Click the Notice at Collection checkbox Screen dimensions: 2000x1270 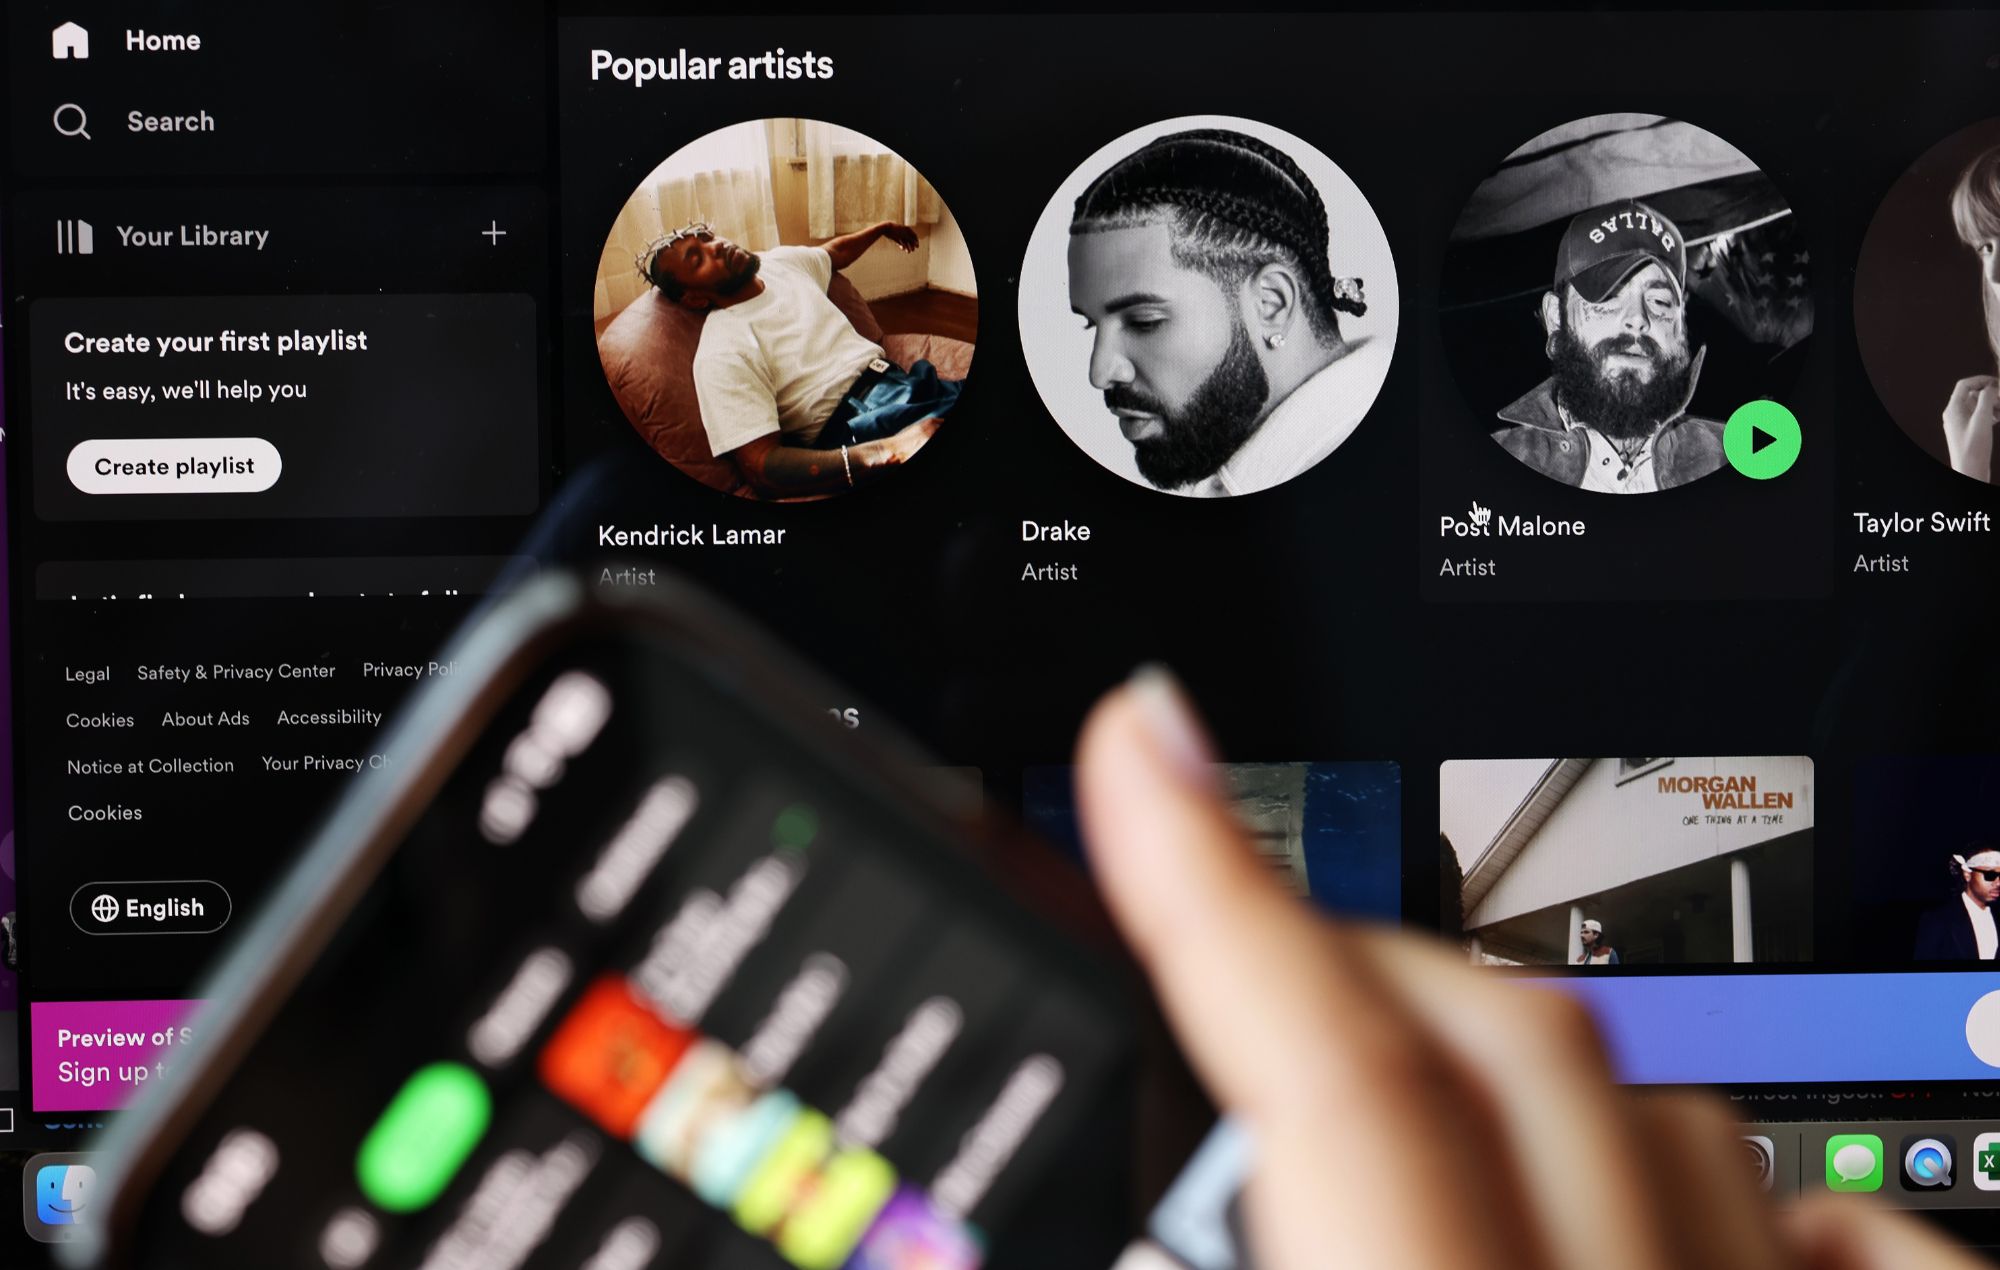pos(150,763)
